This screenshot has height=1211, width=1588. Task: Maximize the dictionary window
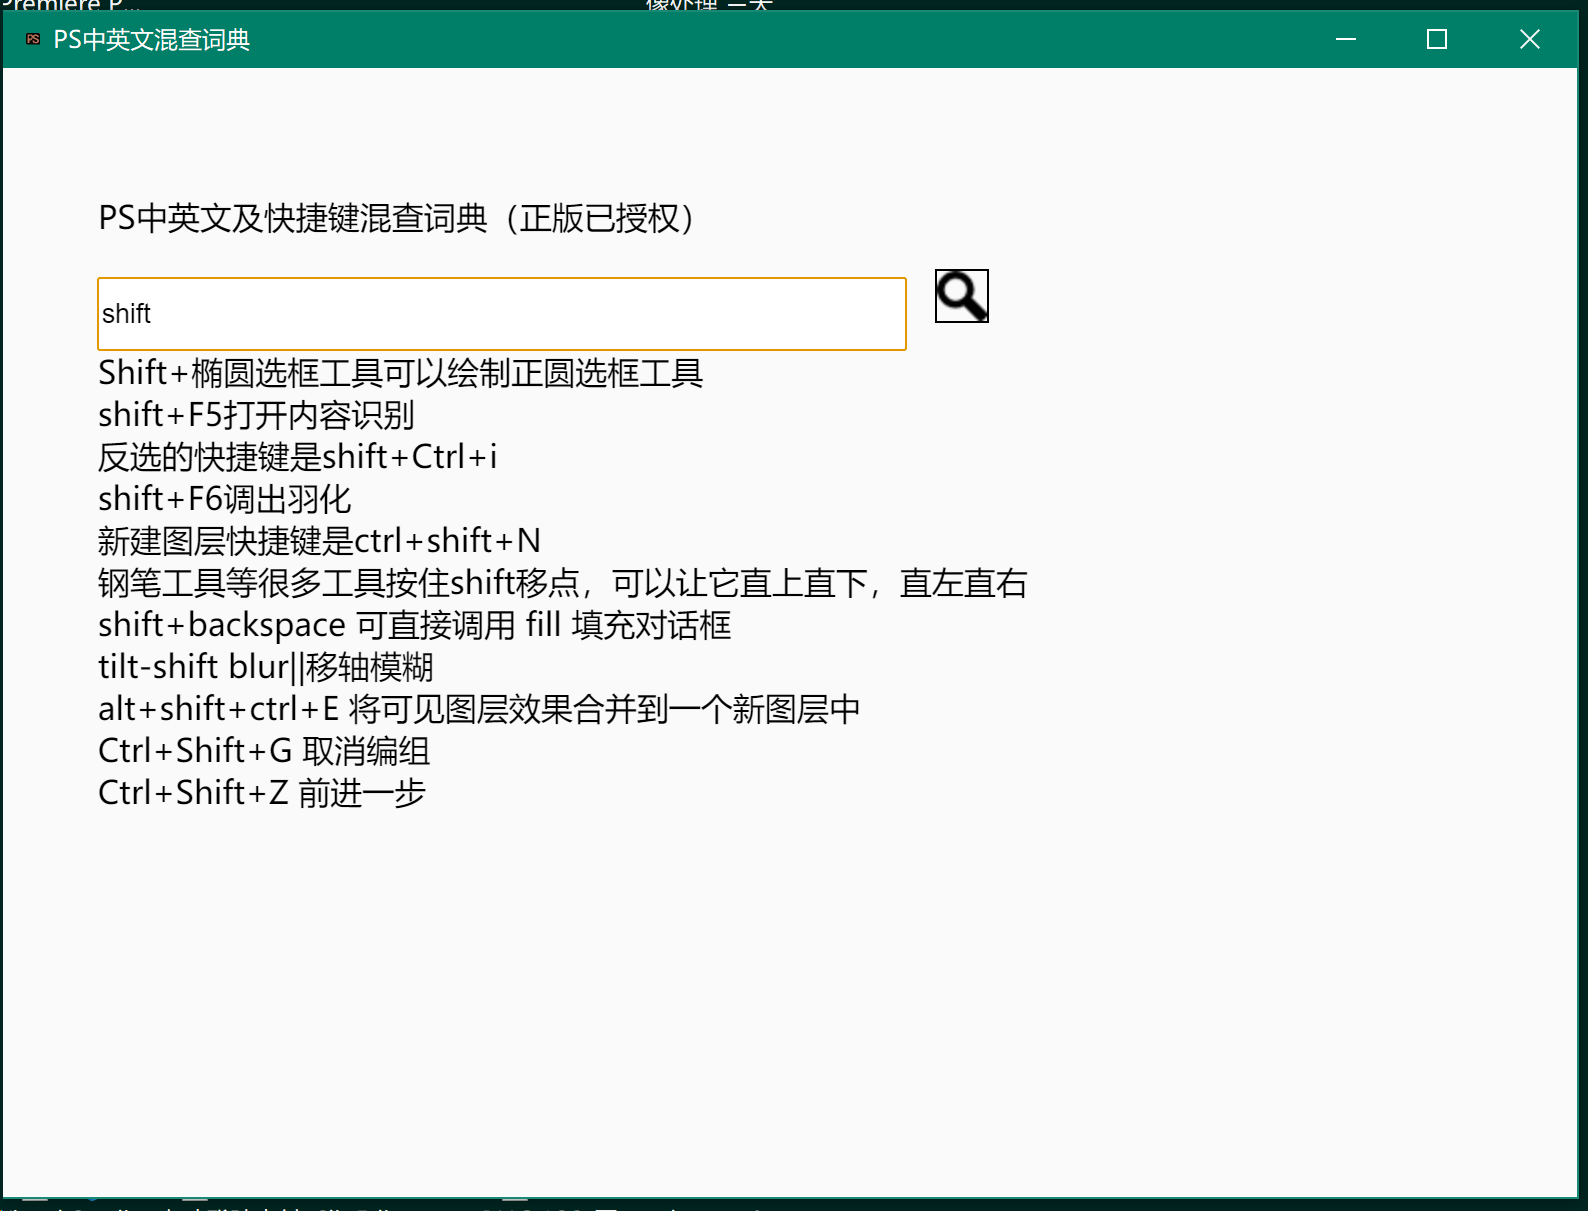coord(1437,39)
